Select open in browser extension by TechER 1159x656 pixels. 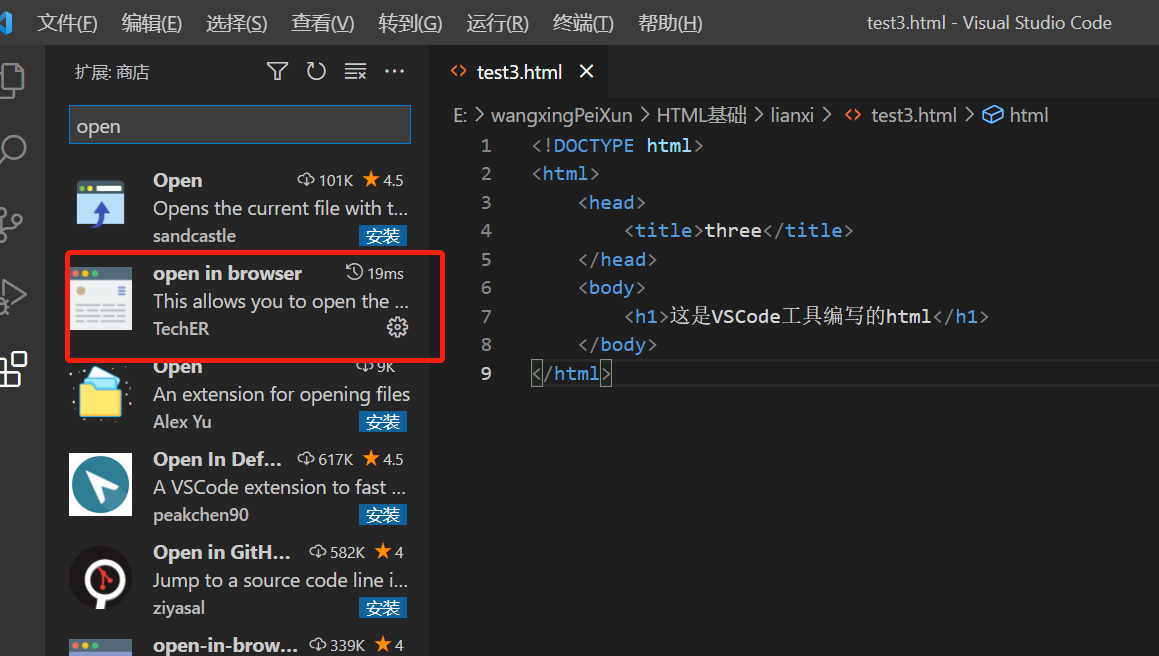pyautogui.click(x=239, y=302)
